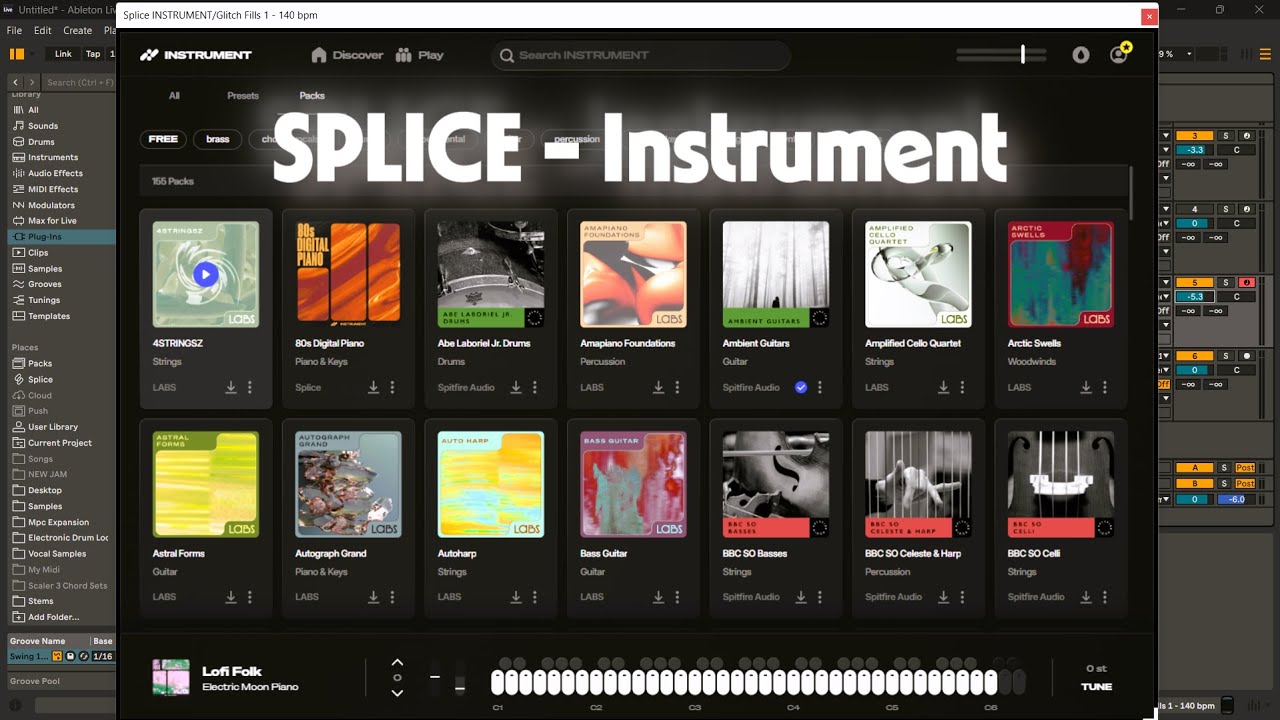
Task: Click installed checkmark on Ambient Guitars
Action: click(x=801, y=387)
